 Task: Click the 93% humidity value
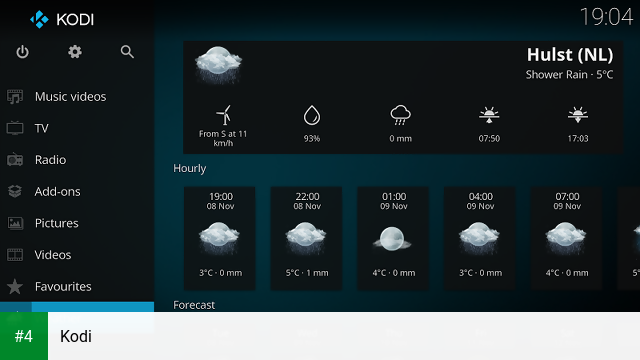click(312, 139)
